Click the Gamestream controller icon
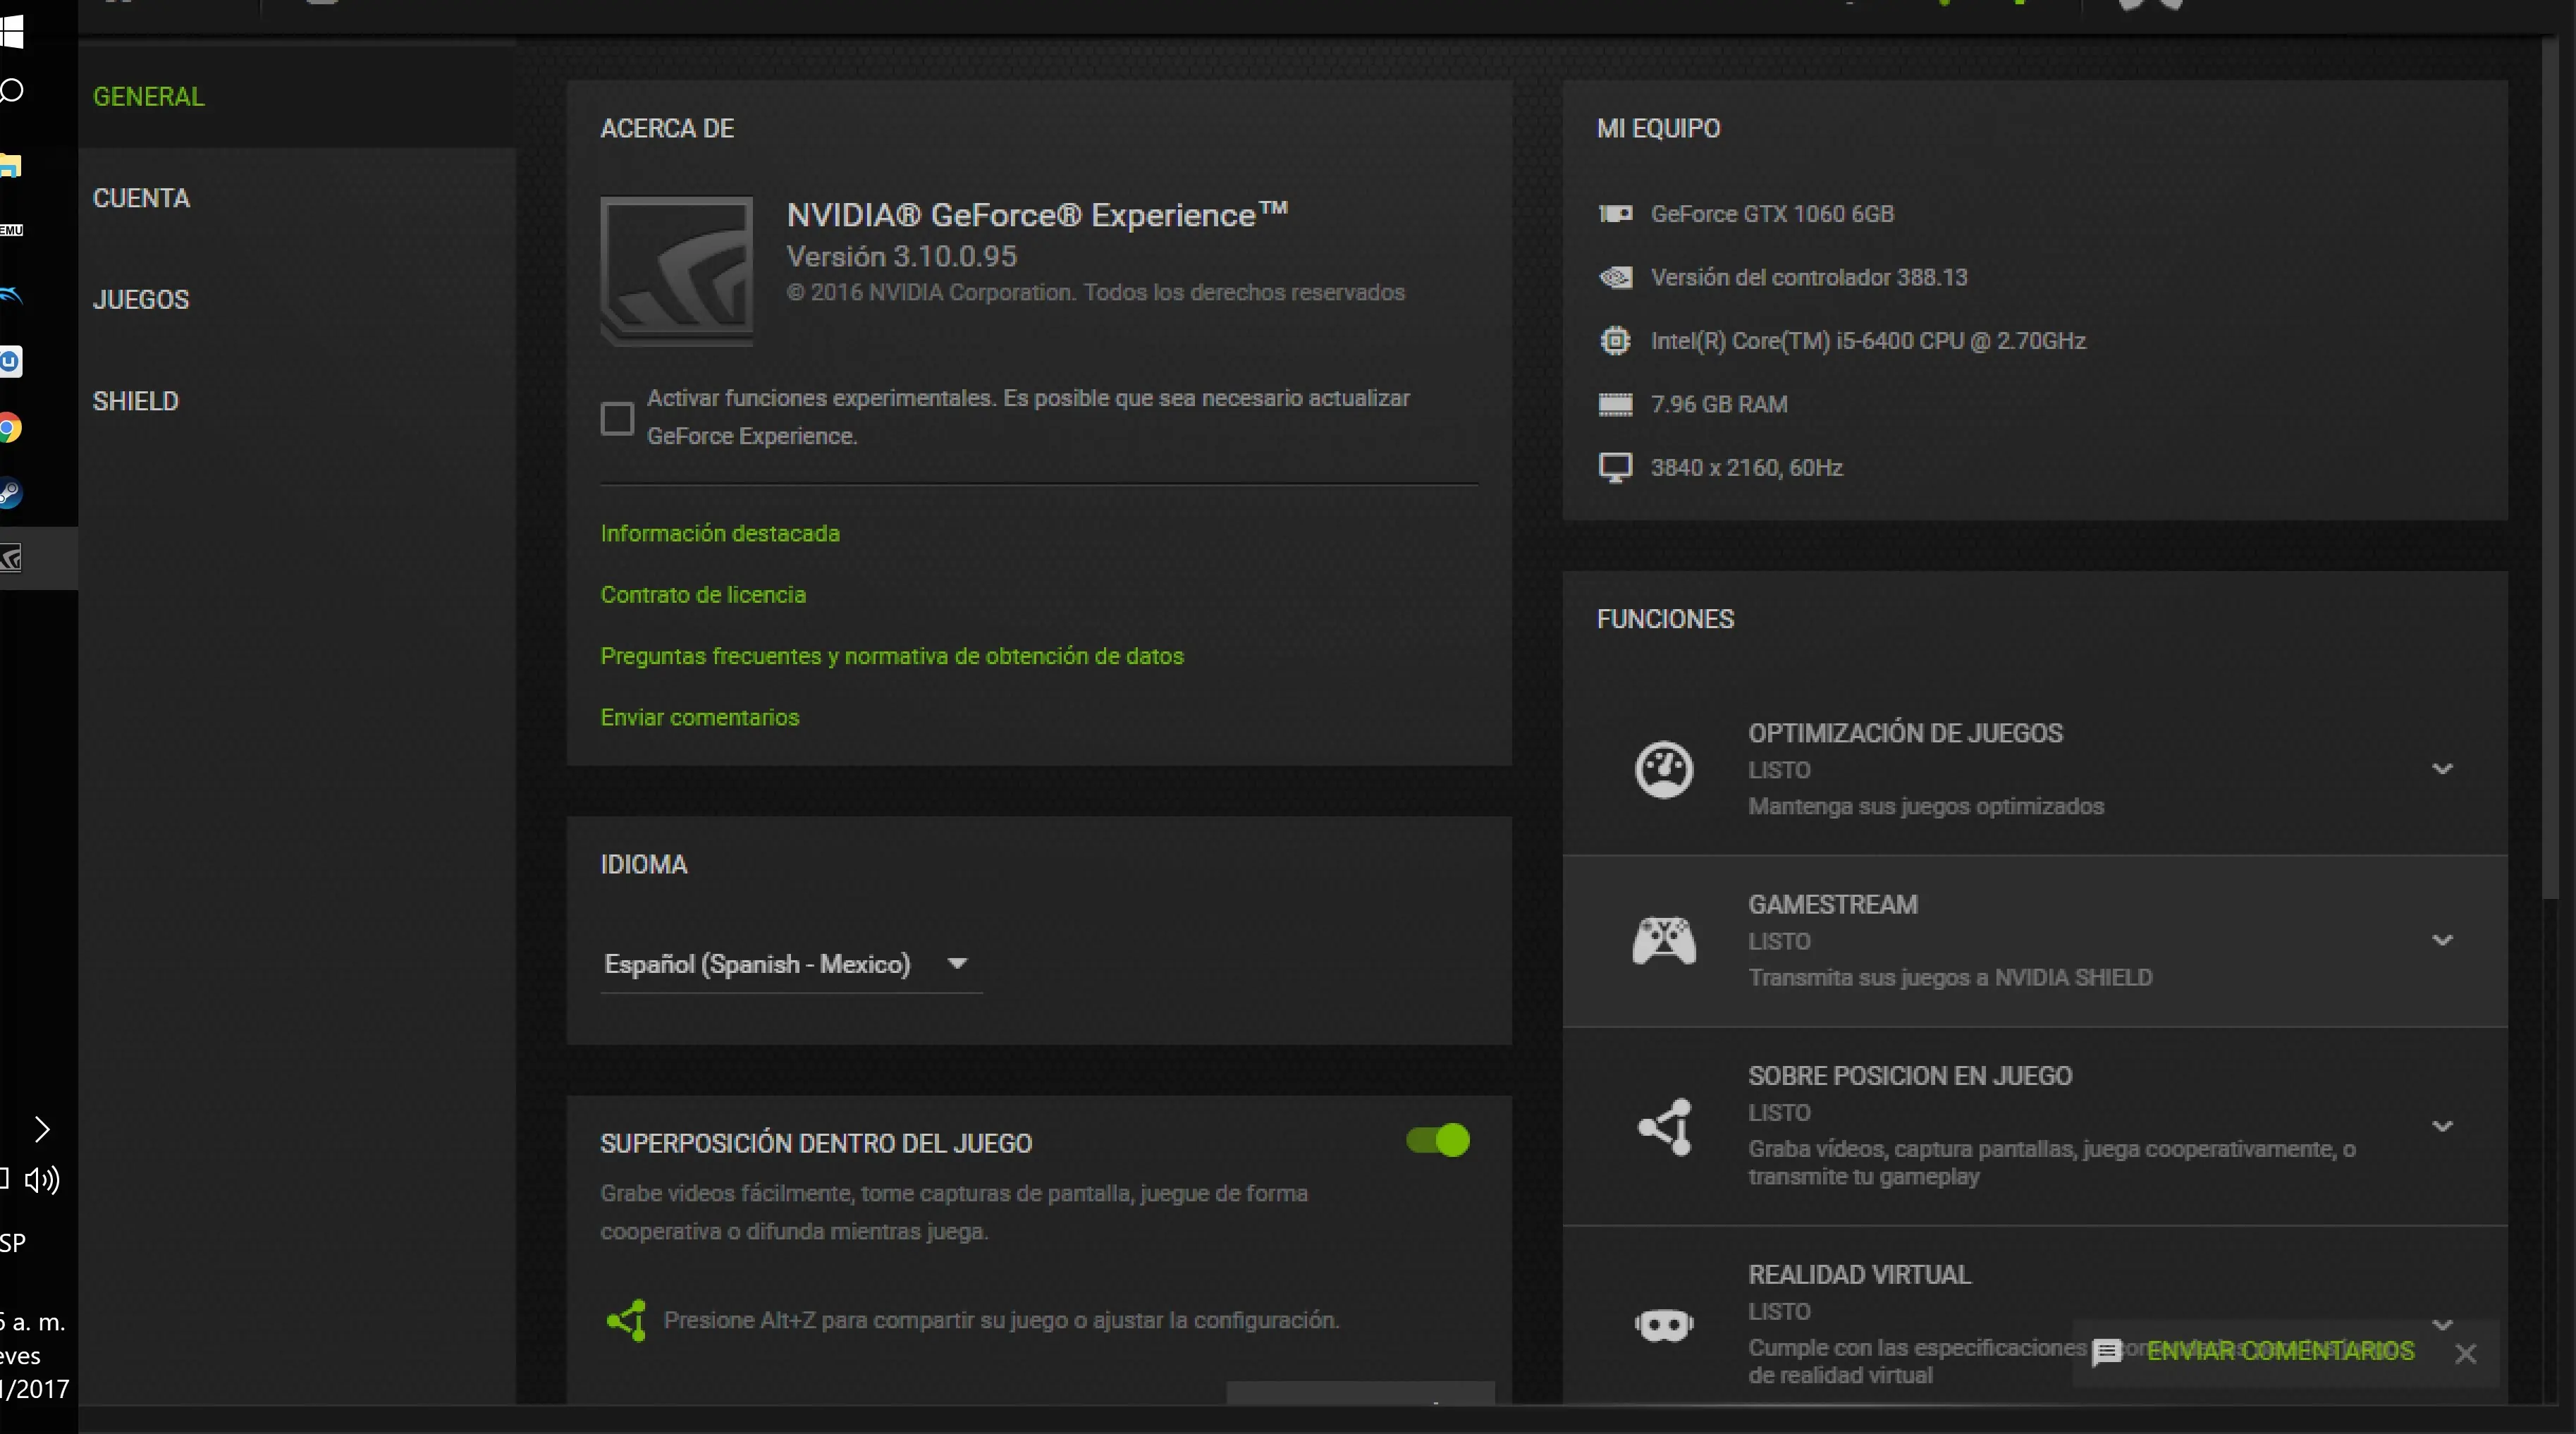This screenshot has height=1434, width=2576. [1664, 940]
